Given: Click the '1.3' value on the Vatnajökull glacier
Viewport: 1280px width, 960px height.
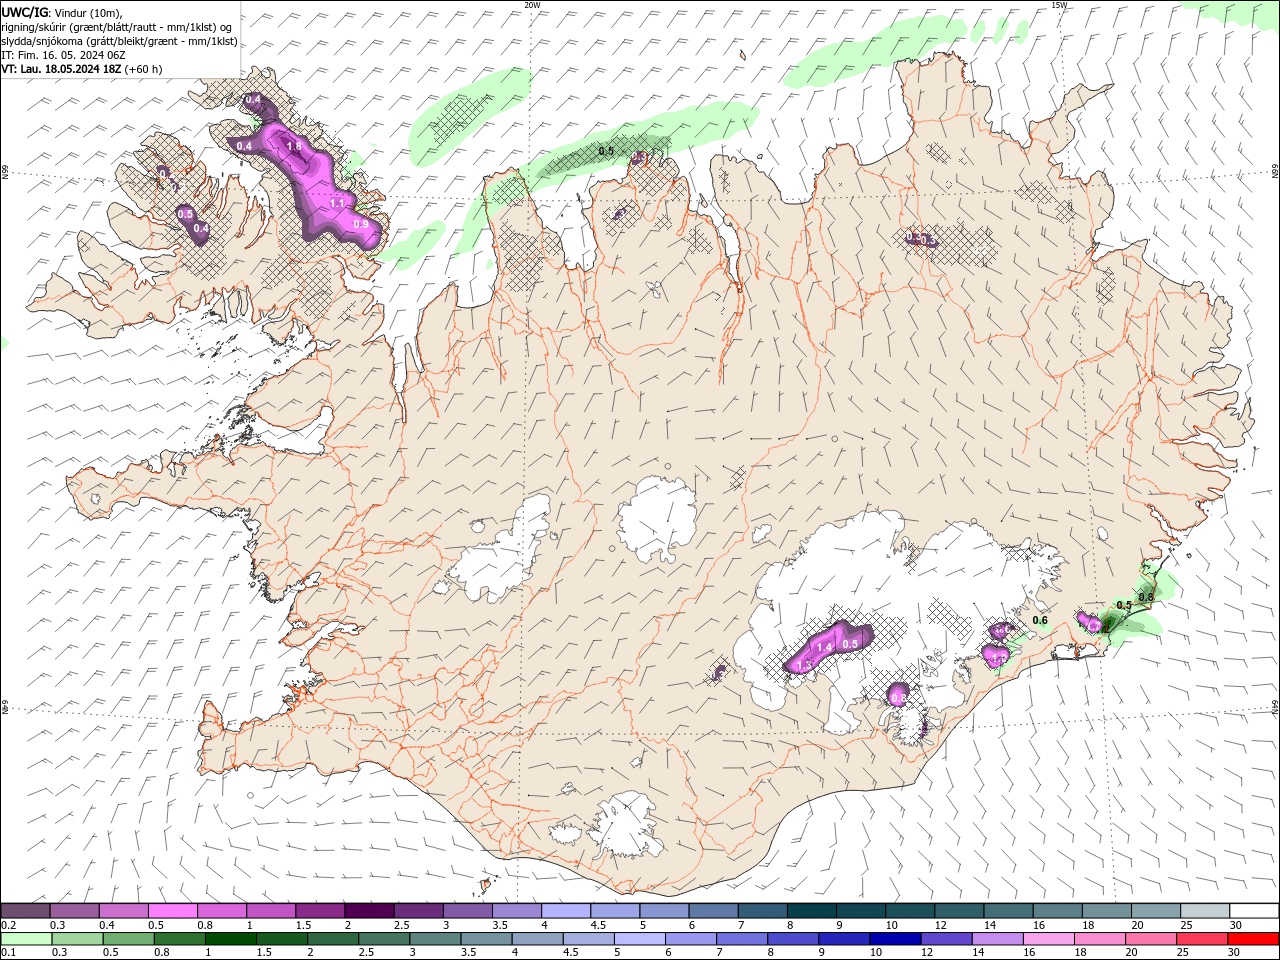Looking at the screenshot, I should tap(802, 665).
